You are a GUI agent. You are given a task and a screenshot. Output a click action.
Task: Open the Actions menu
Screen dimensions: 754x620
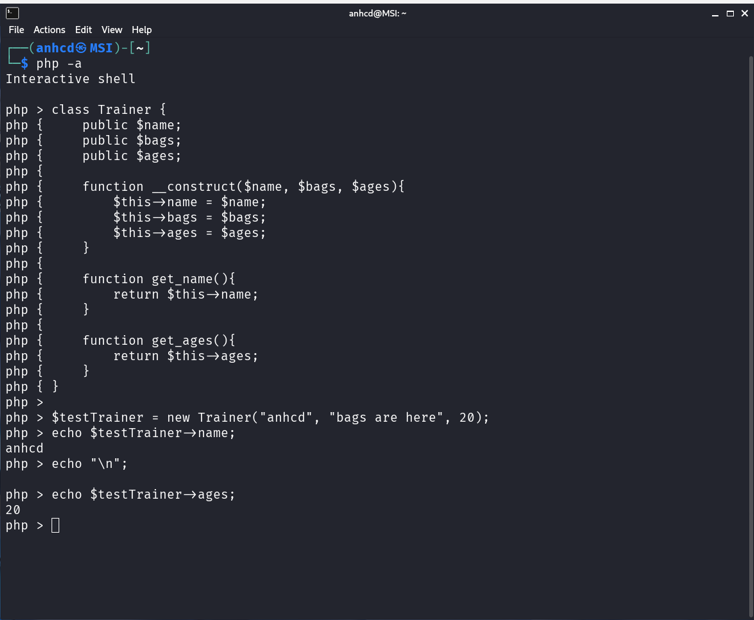coord(49,30)
